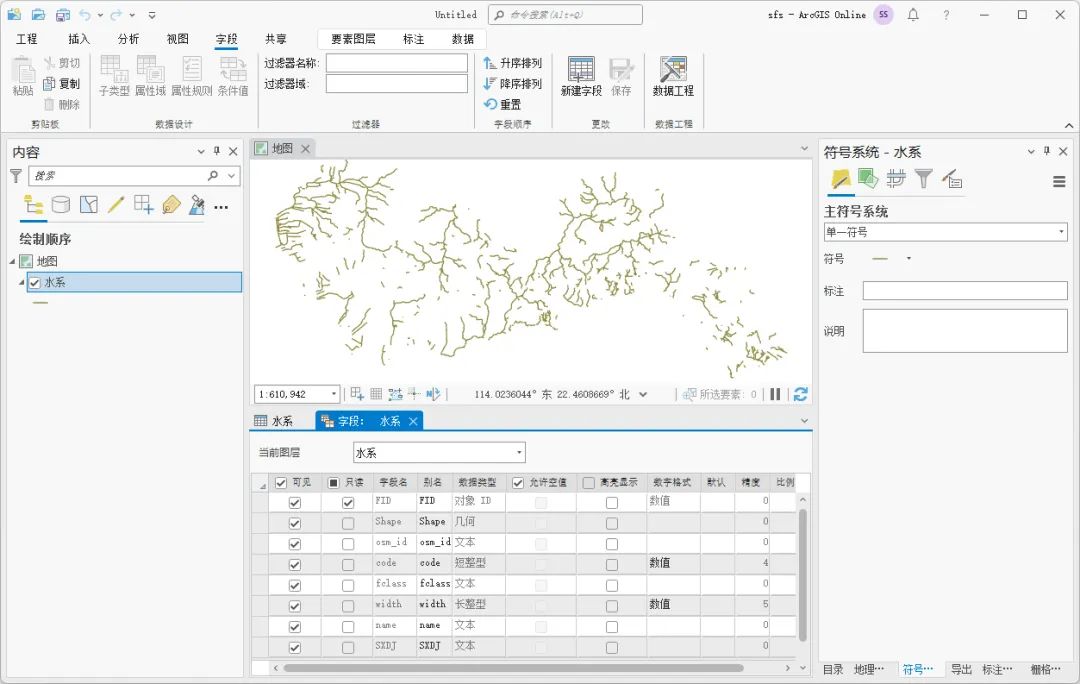Click the 重置 reset button
Screen dimensions: 1080x684
click(x=503, y=104)
